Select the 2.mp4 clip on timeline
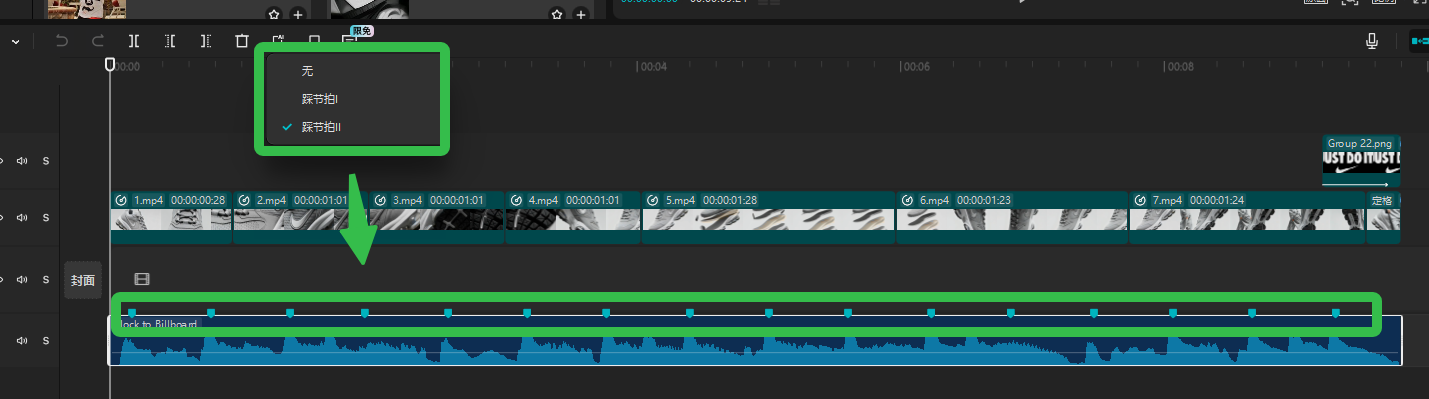 point(301,218)
